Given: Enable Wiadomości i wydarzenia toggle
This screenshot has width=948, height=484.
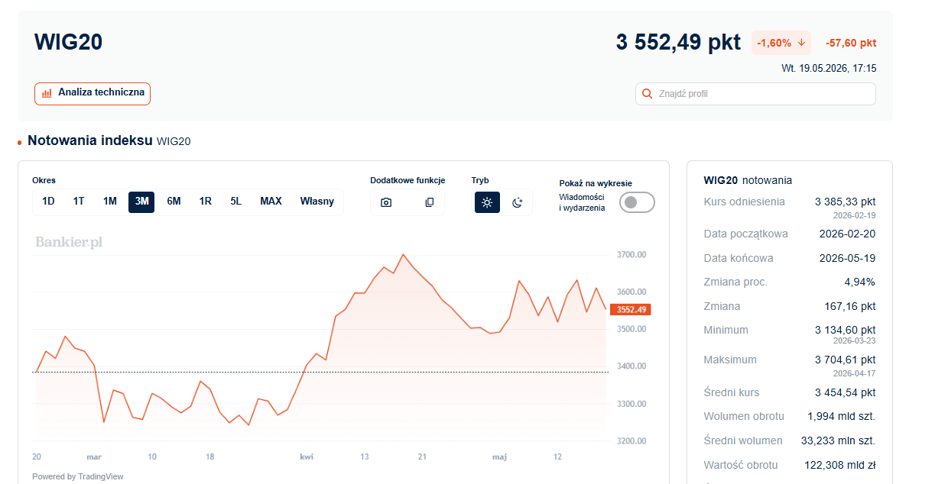Looking at the screenshot, I should [637, 202].
